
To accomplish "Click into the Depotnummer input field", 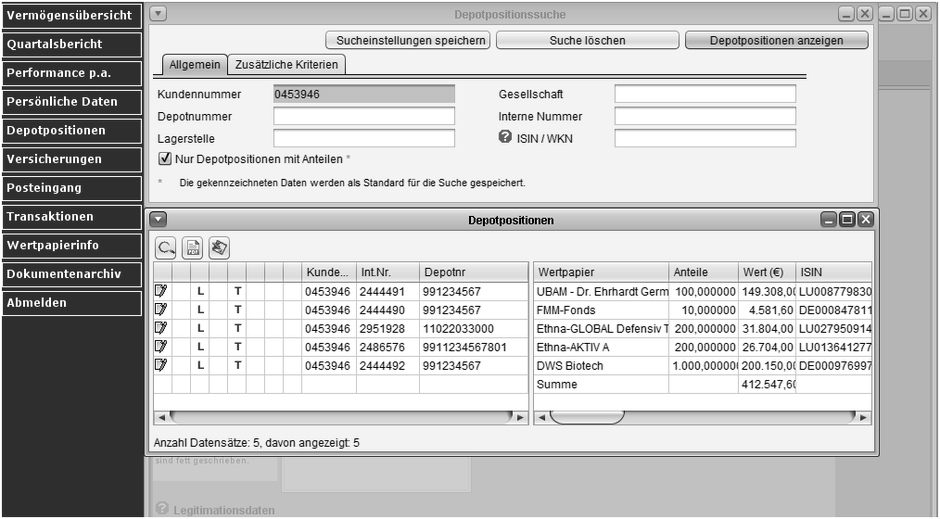I will pyautogui.click(x=364, y=116).
